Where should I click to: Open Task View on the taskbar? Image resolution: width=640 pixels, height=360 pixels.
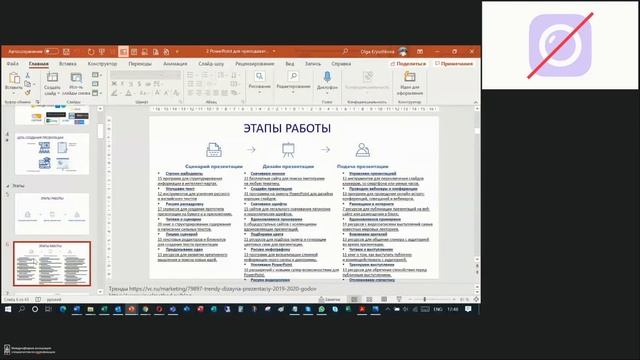click(x=48, y=309)
